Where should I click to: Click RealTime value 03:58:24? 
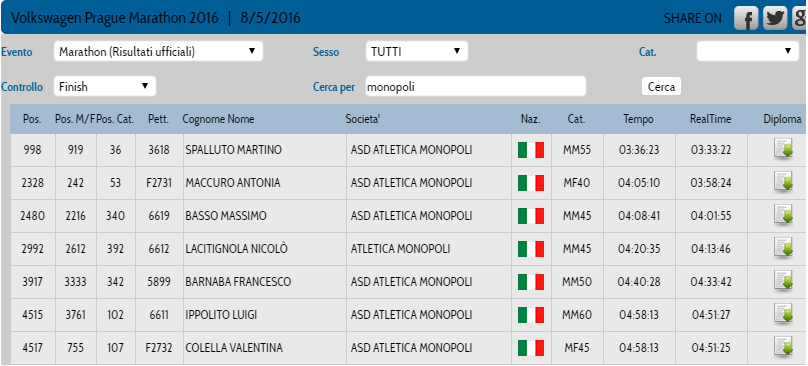(711, 183)
